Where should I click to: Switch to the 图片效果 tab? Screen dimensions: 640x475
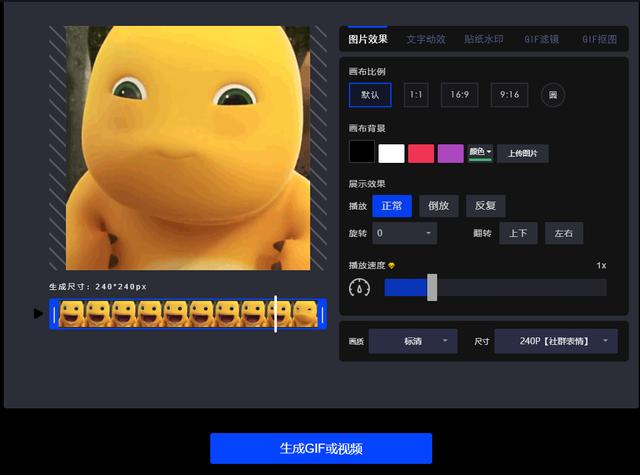(x=368, y=39)
